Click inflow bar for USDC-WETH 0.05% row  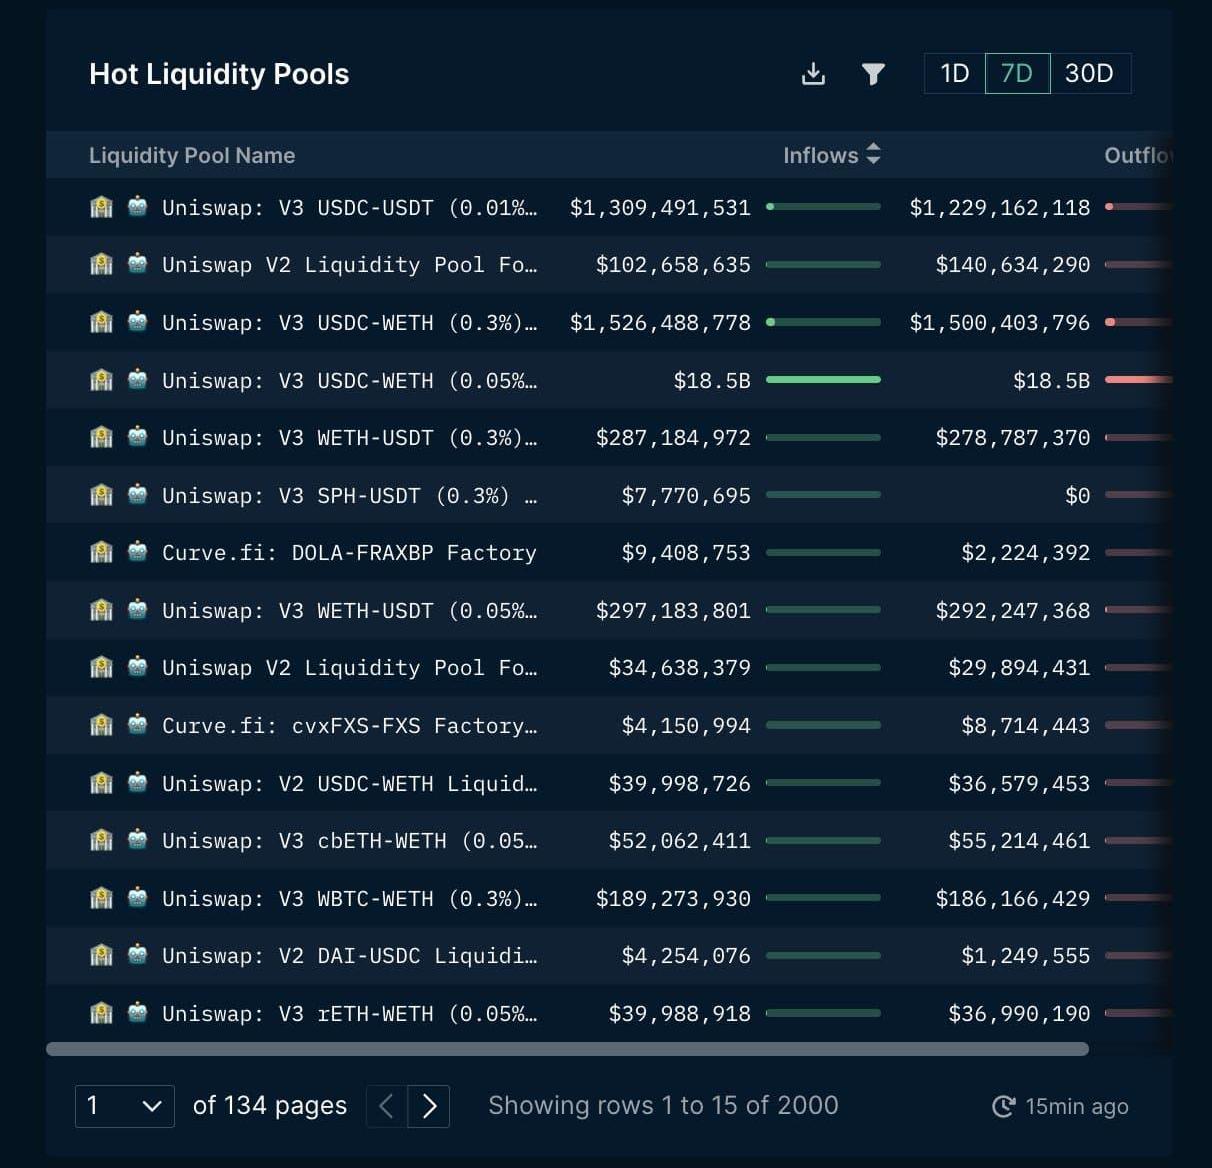point(823,380)
